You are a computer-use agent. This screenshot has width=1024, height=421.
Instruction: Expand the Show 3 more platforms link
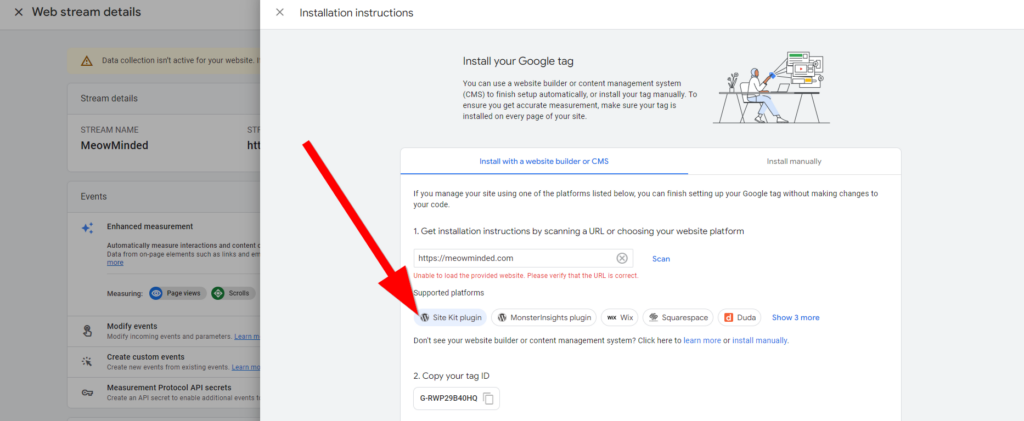795,317
